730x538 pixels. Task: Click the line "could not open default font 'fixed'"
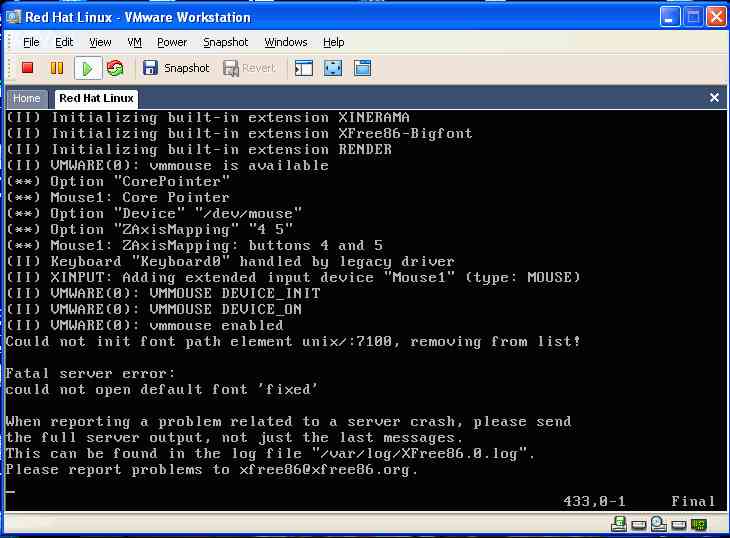(162, 390)
